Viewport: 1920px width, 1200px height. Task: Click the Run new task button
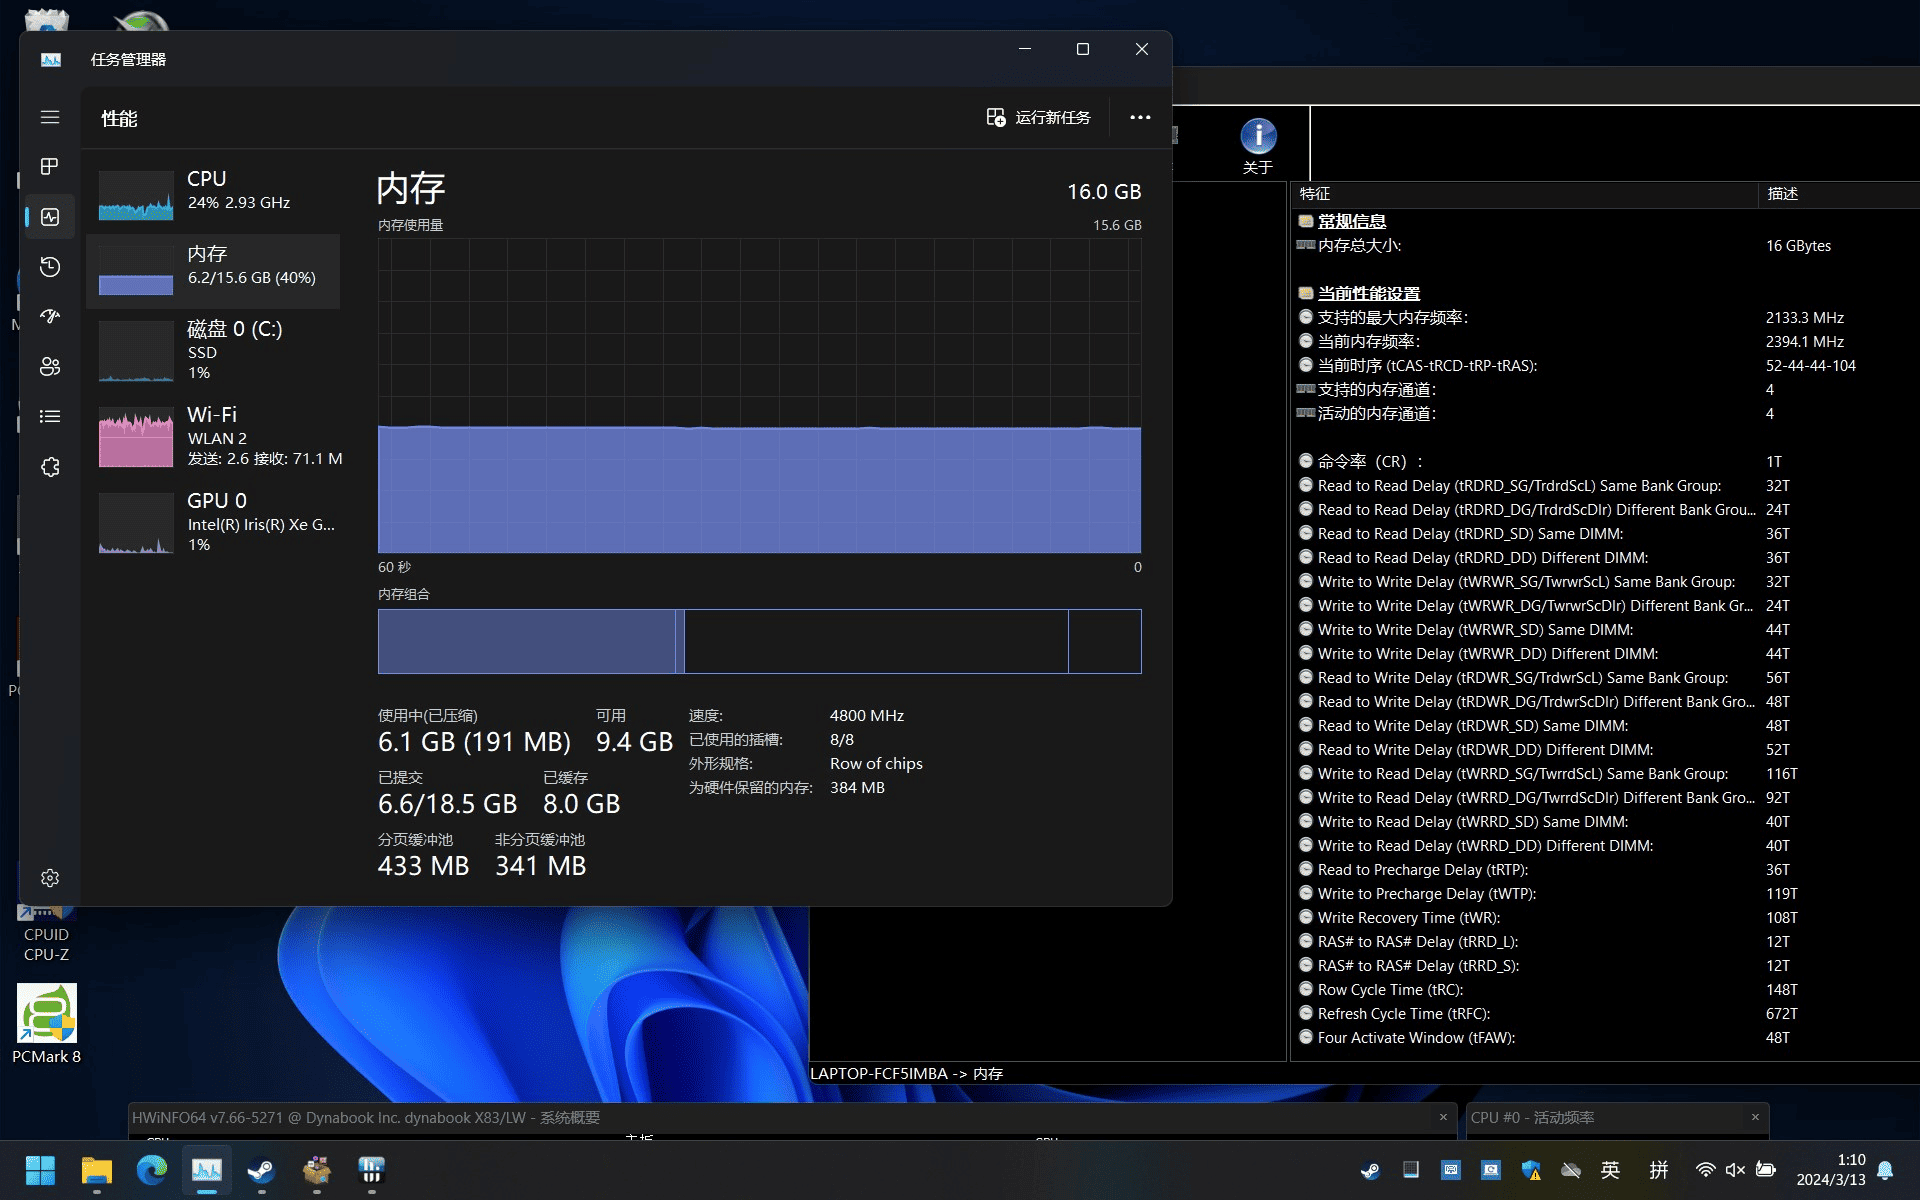[x=1039, y=118]
